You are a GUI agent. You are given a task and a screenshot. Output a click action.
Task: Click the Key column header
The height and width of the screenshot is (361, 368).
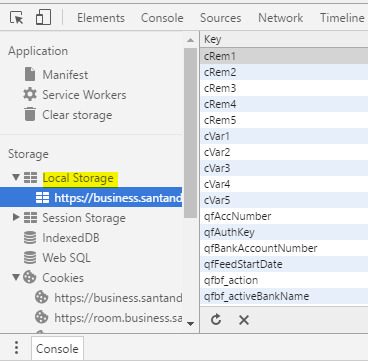tap(284, 39)
